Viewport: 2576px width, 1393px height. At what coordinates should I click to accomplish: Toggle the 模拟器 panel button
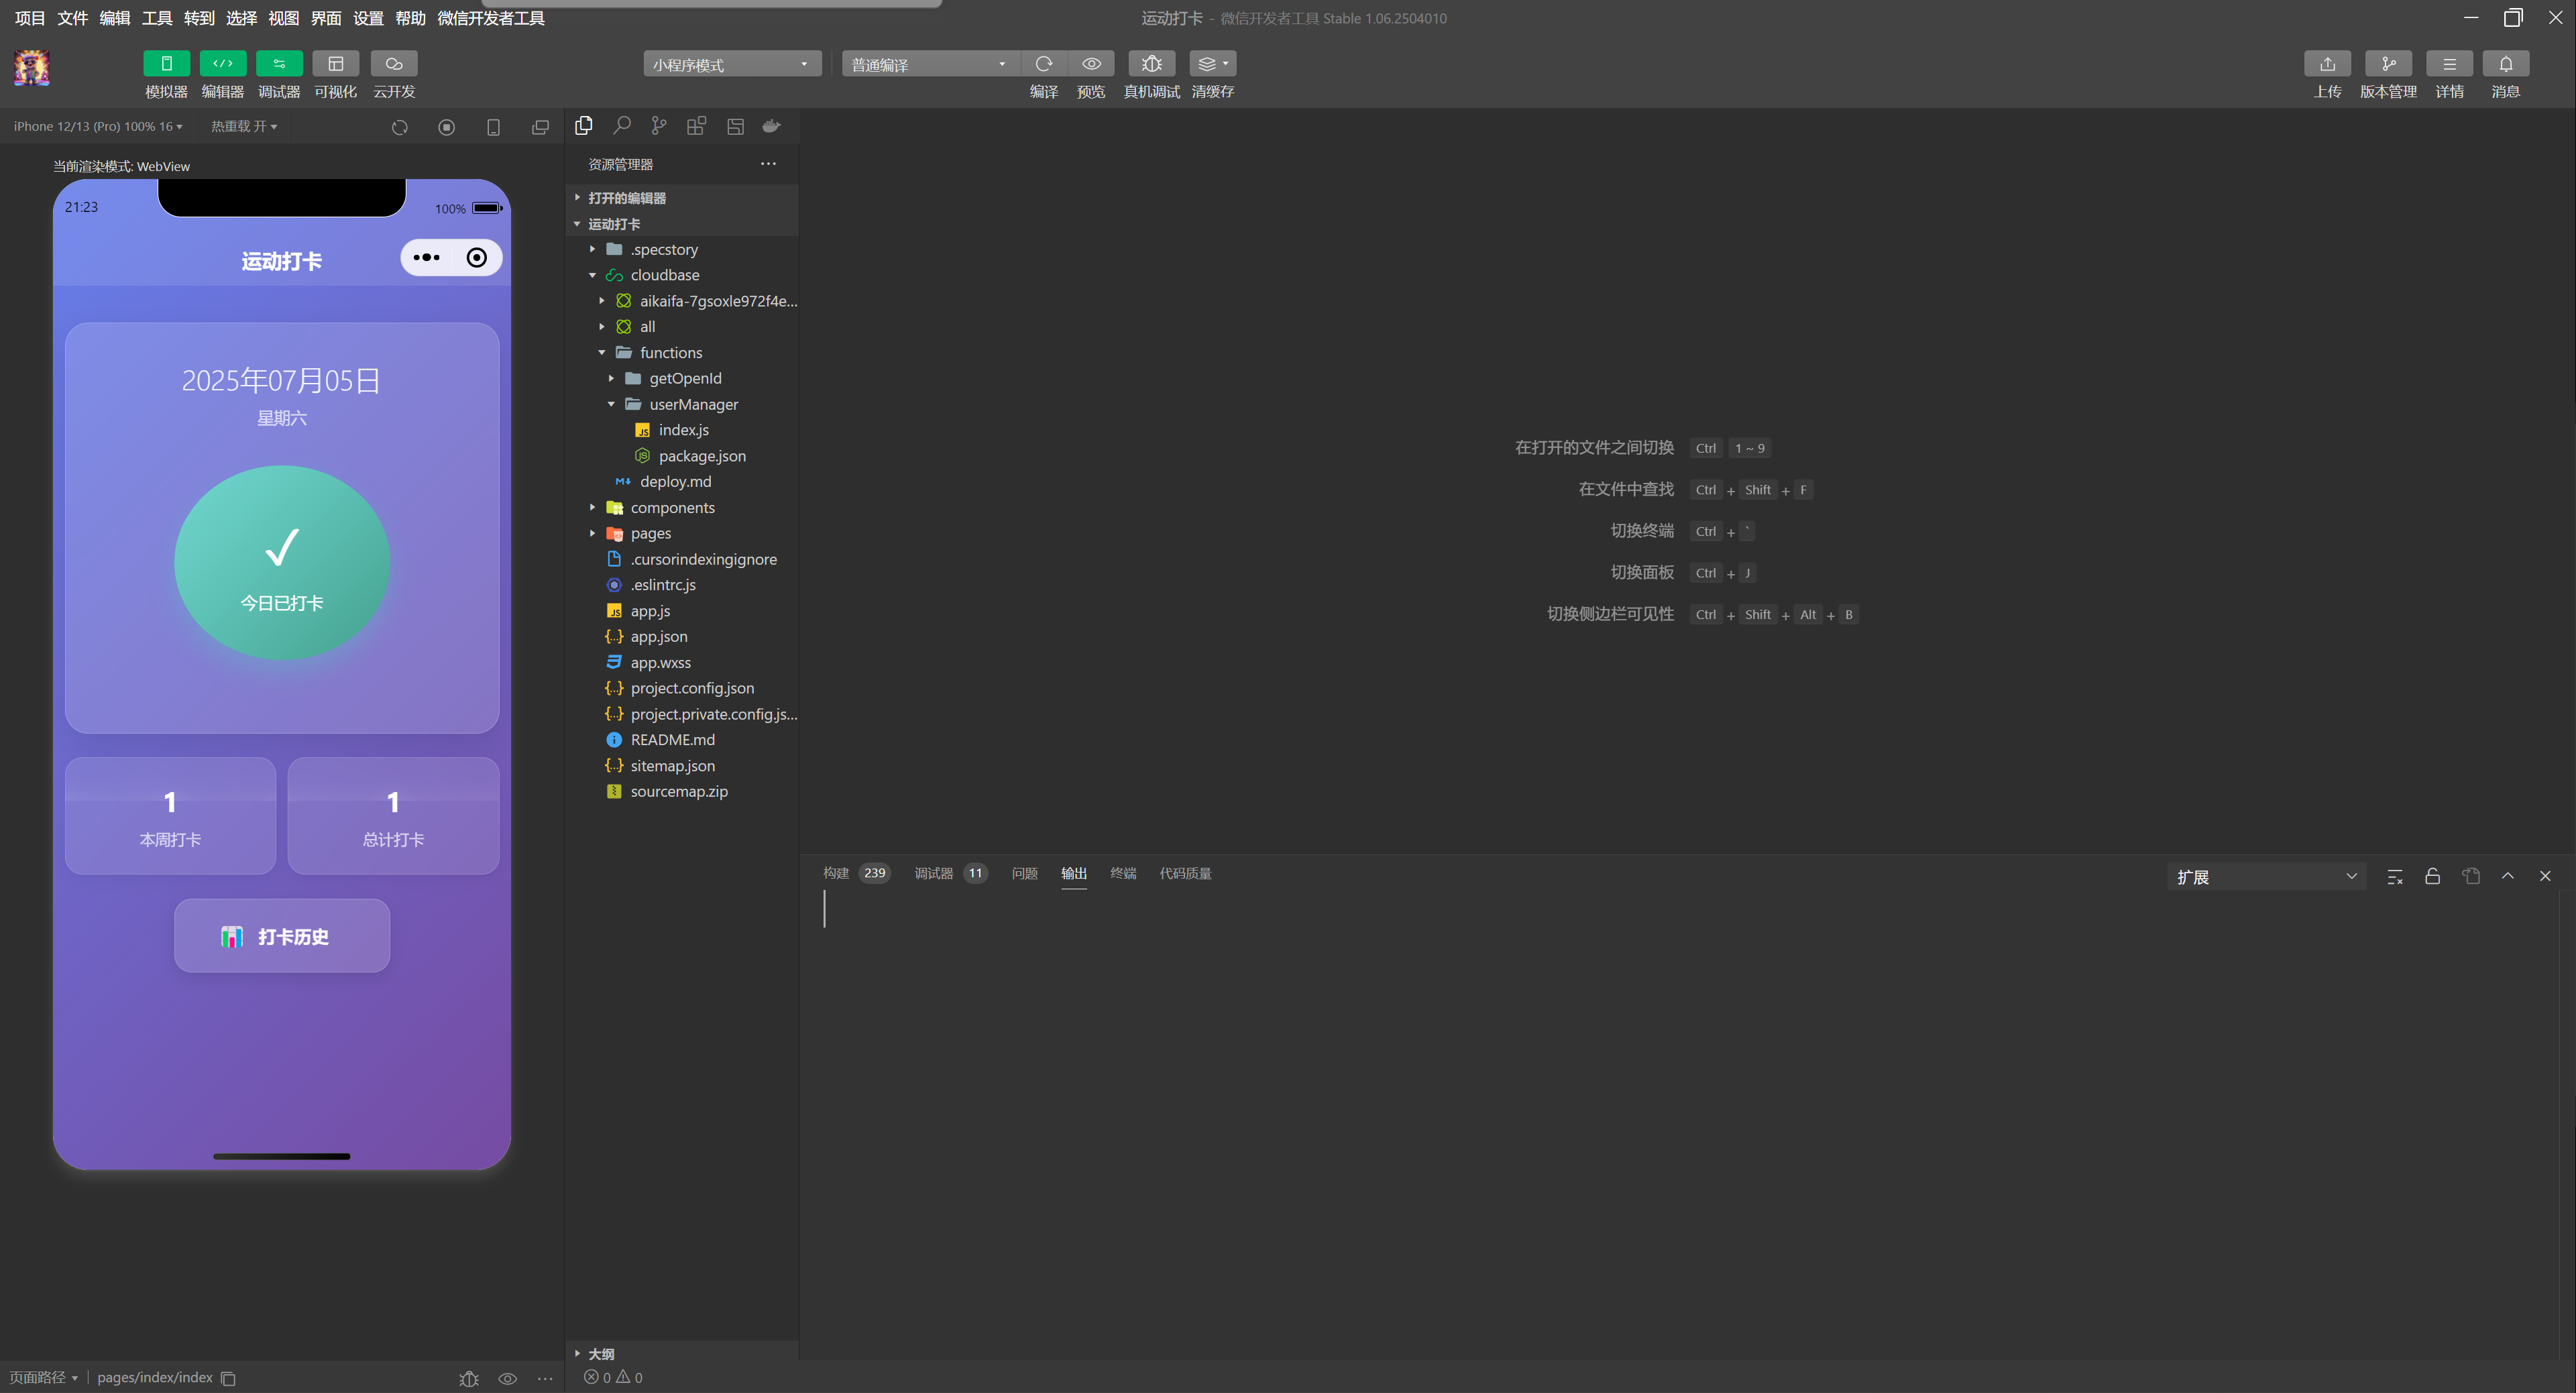166,64
